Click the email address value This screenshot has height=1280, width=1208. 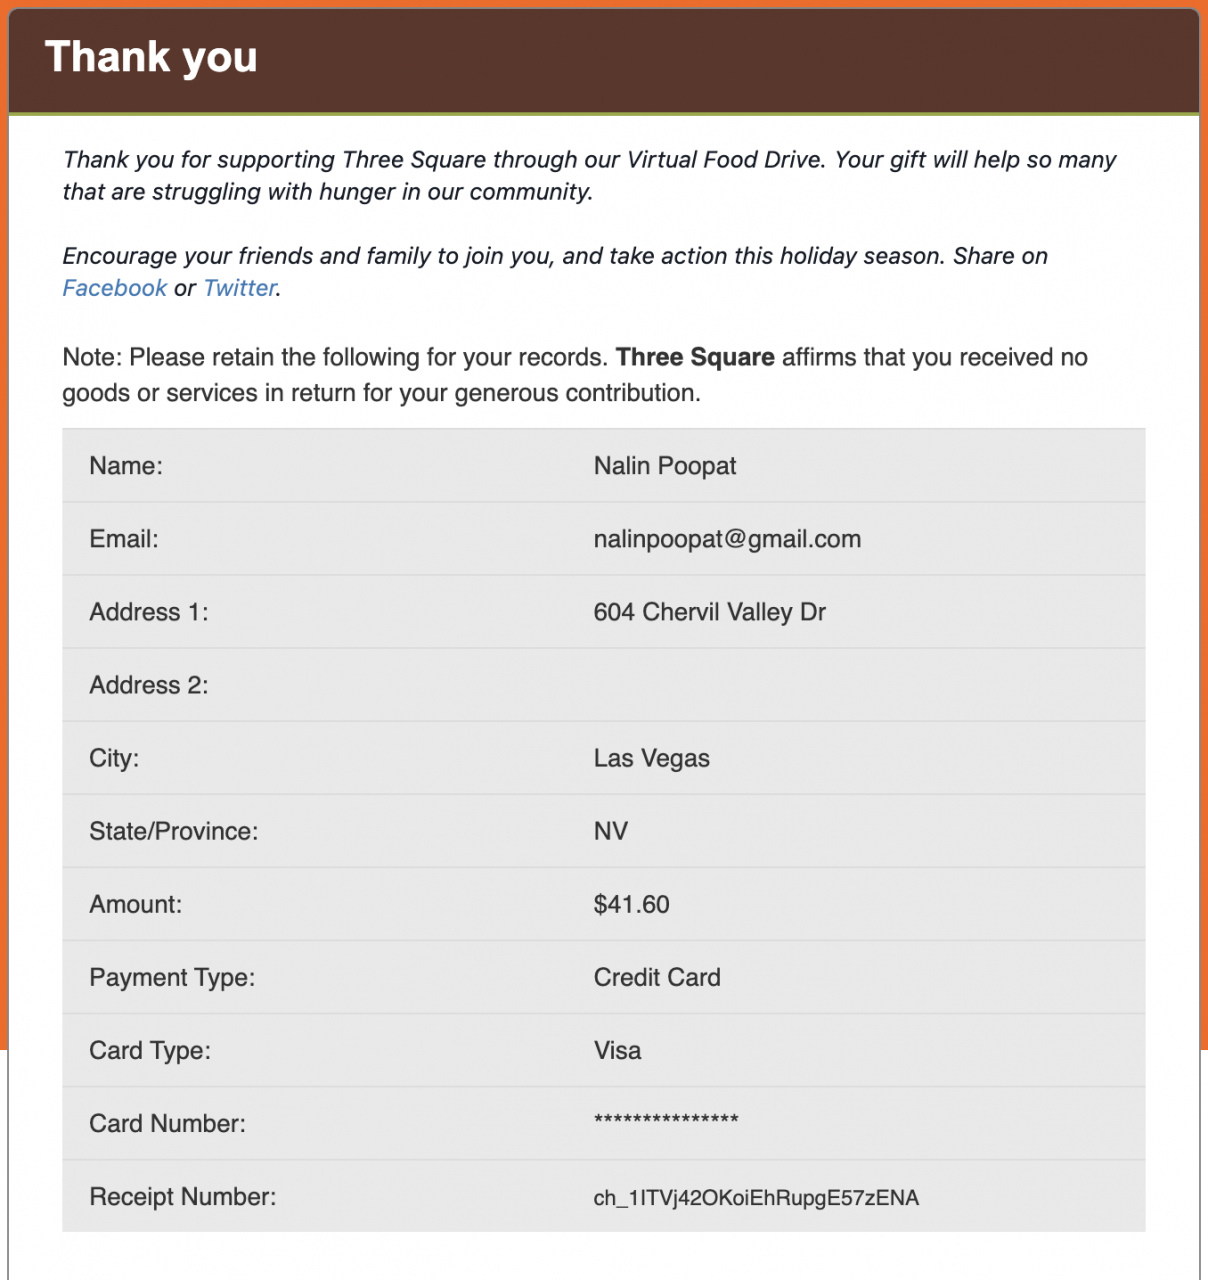pyautogui.click(x=727, y=539)
